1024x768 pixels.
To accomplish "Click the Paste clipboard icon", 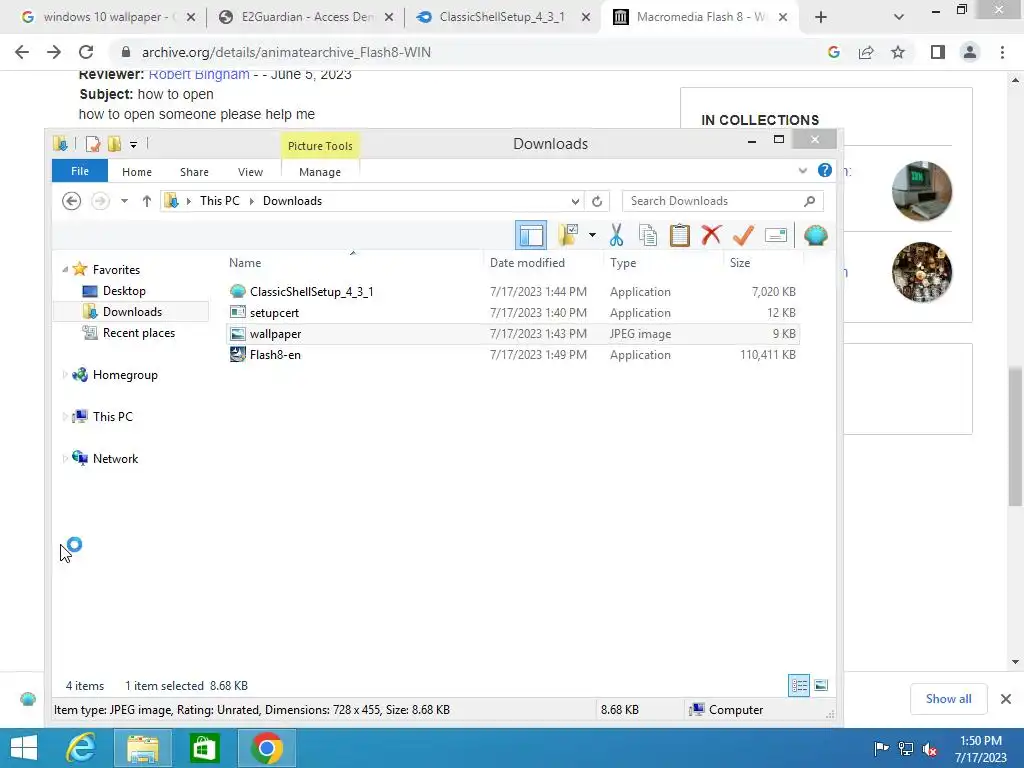I will point(679,235).
